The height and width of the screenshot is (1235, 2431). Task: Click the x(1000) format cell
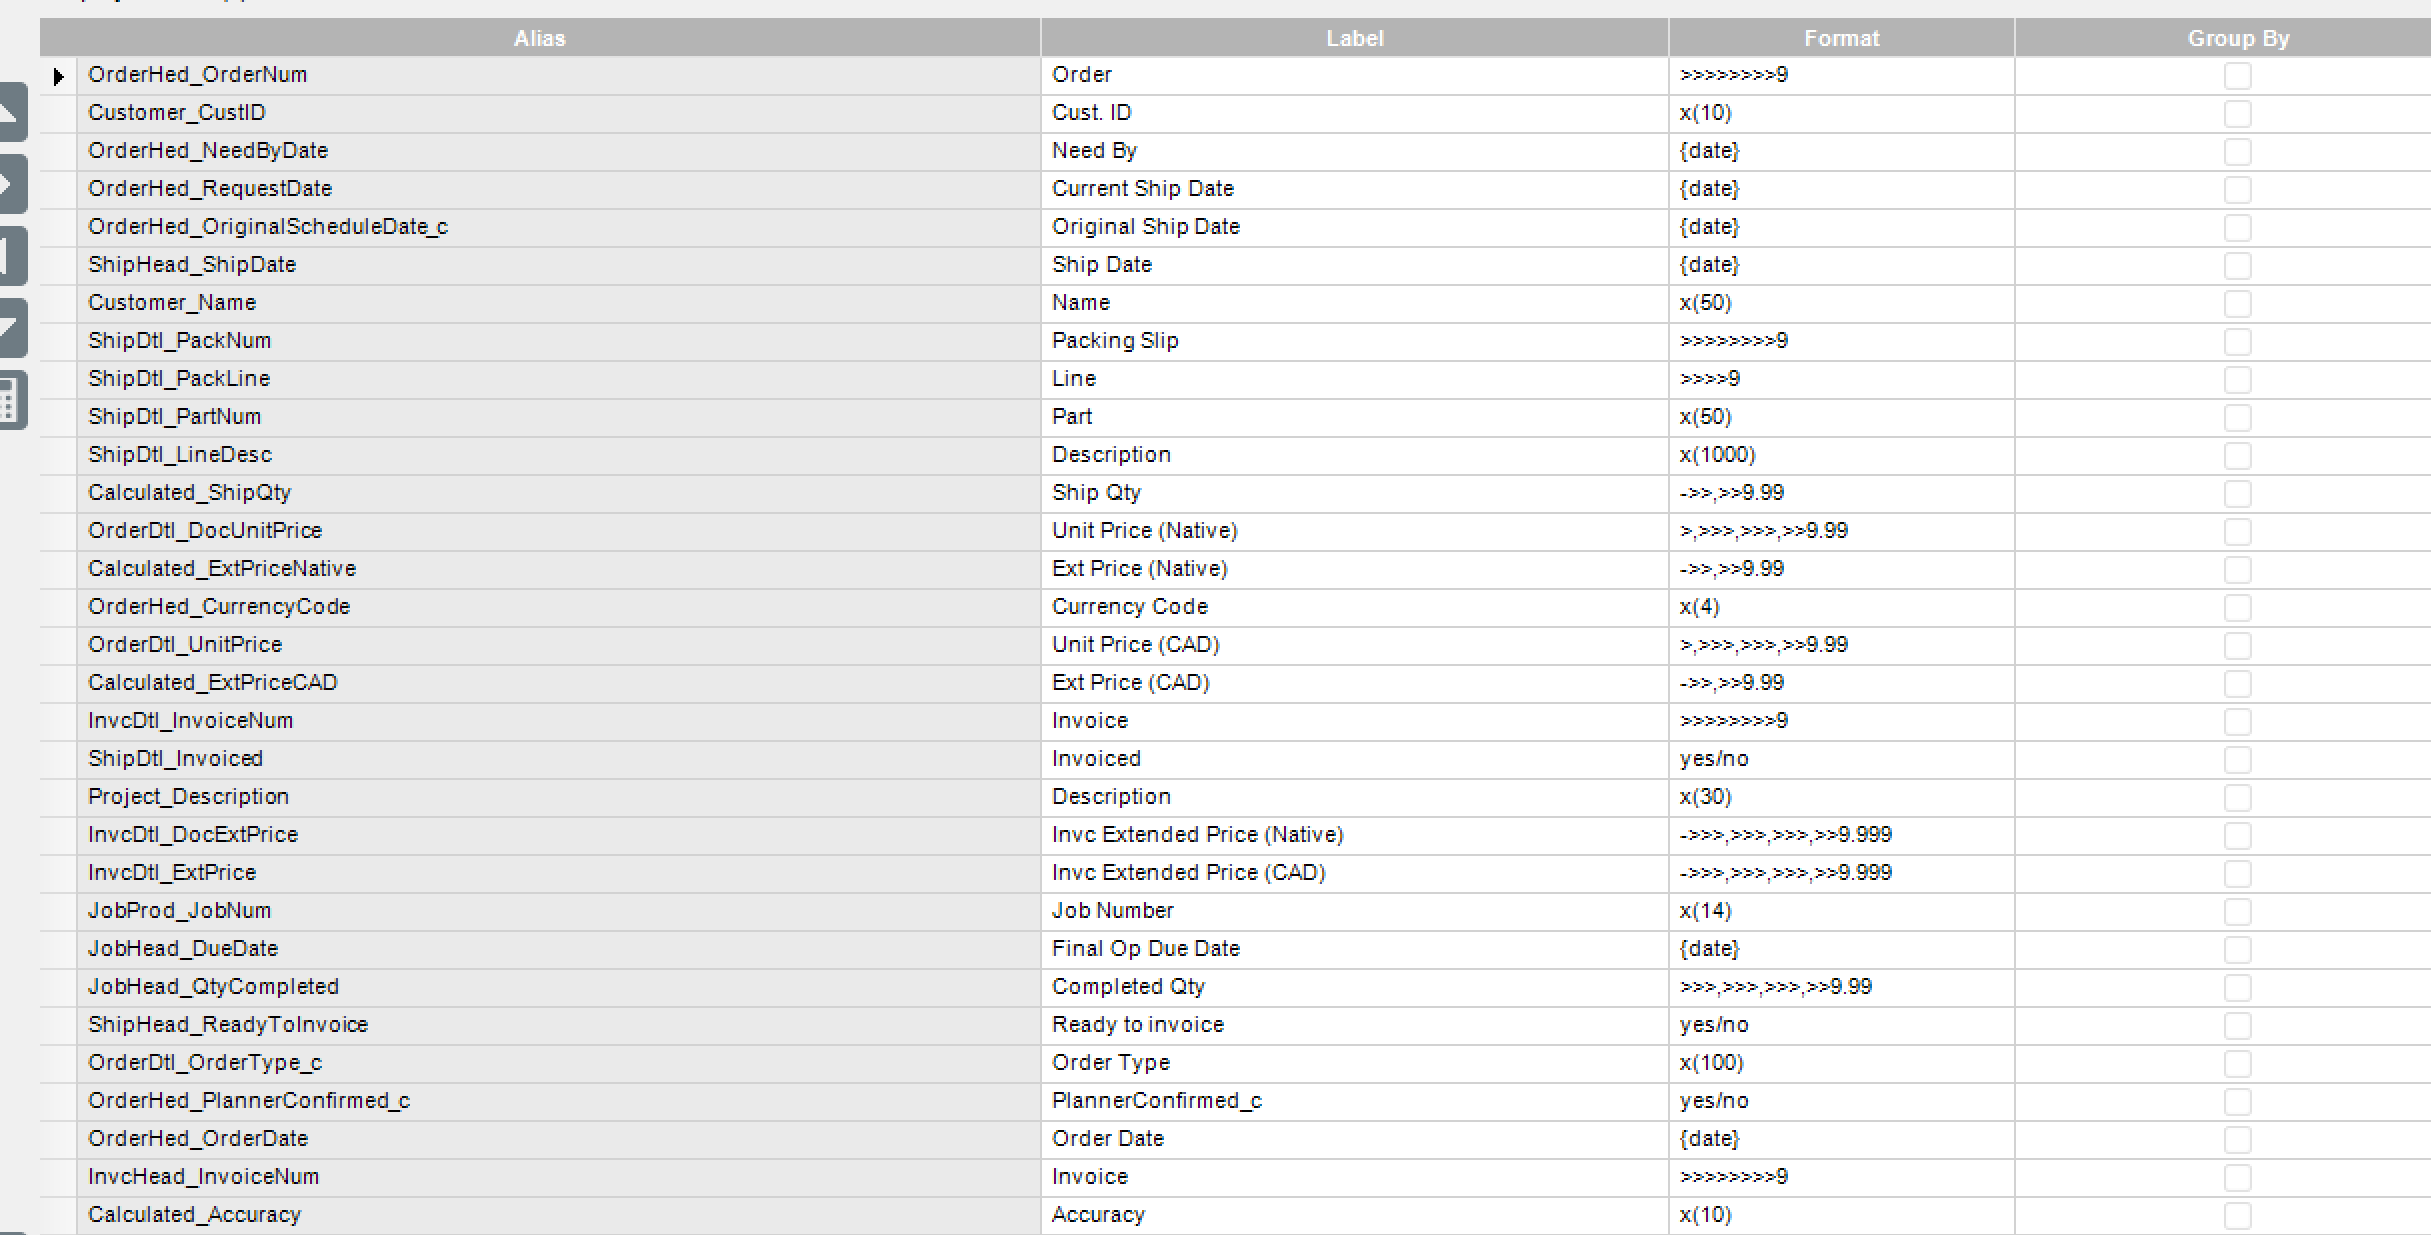[1842, 455]
